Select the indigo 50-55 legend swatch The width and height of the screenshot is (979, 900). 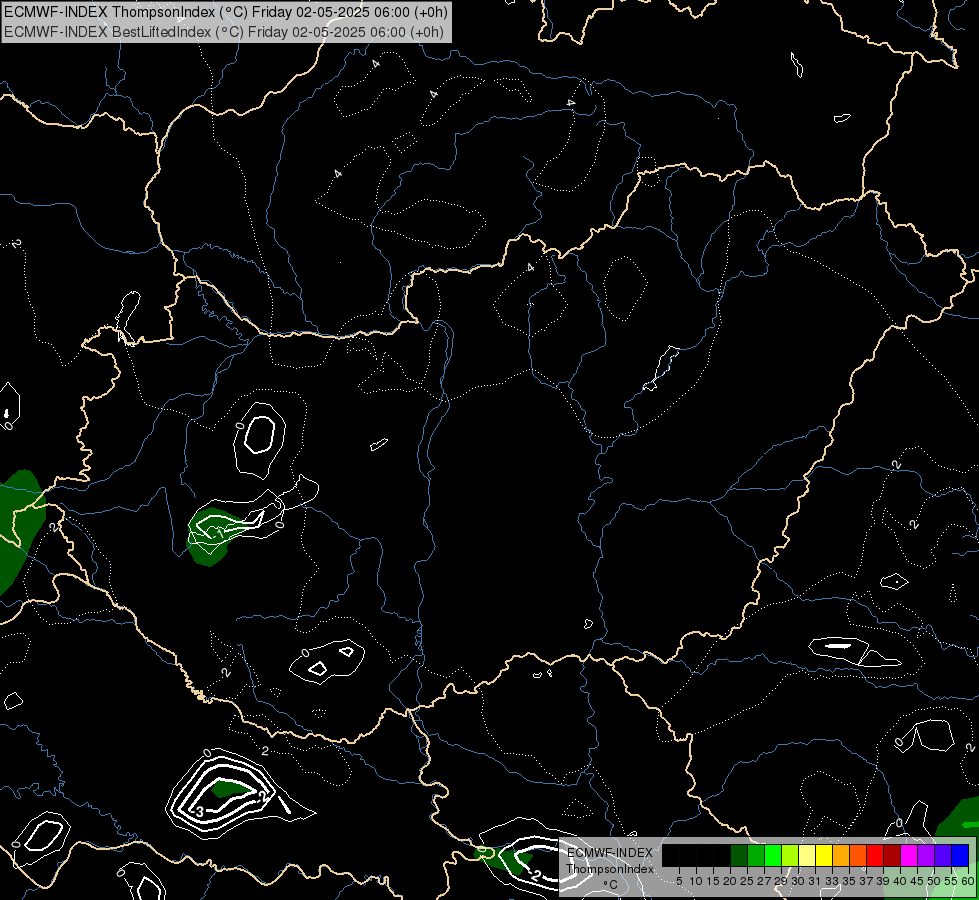[943, 855]
